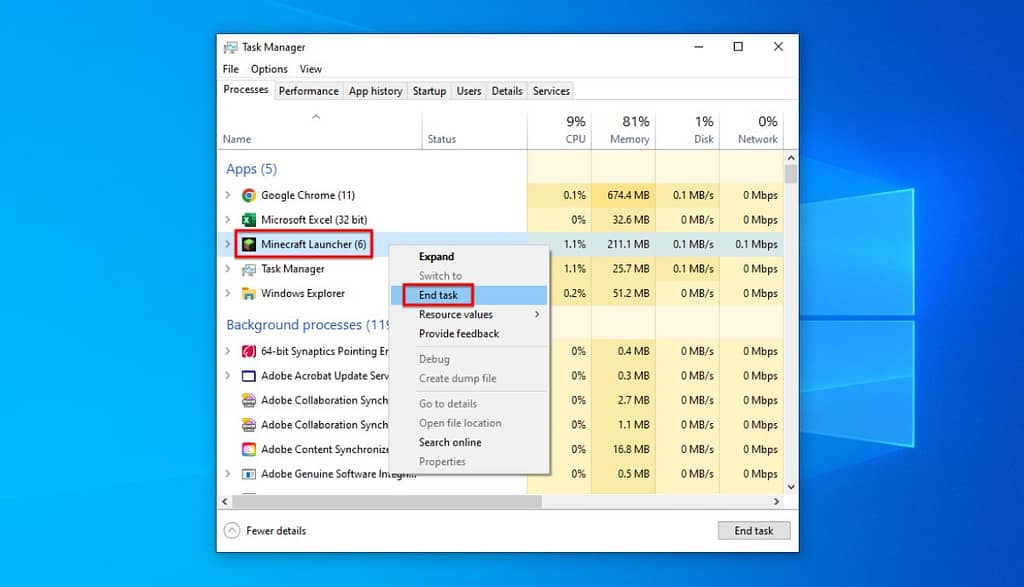The width and height of the screenshot is (1024, 587).
Task: Switch to the Startup tab
Action: click(429, 91)
